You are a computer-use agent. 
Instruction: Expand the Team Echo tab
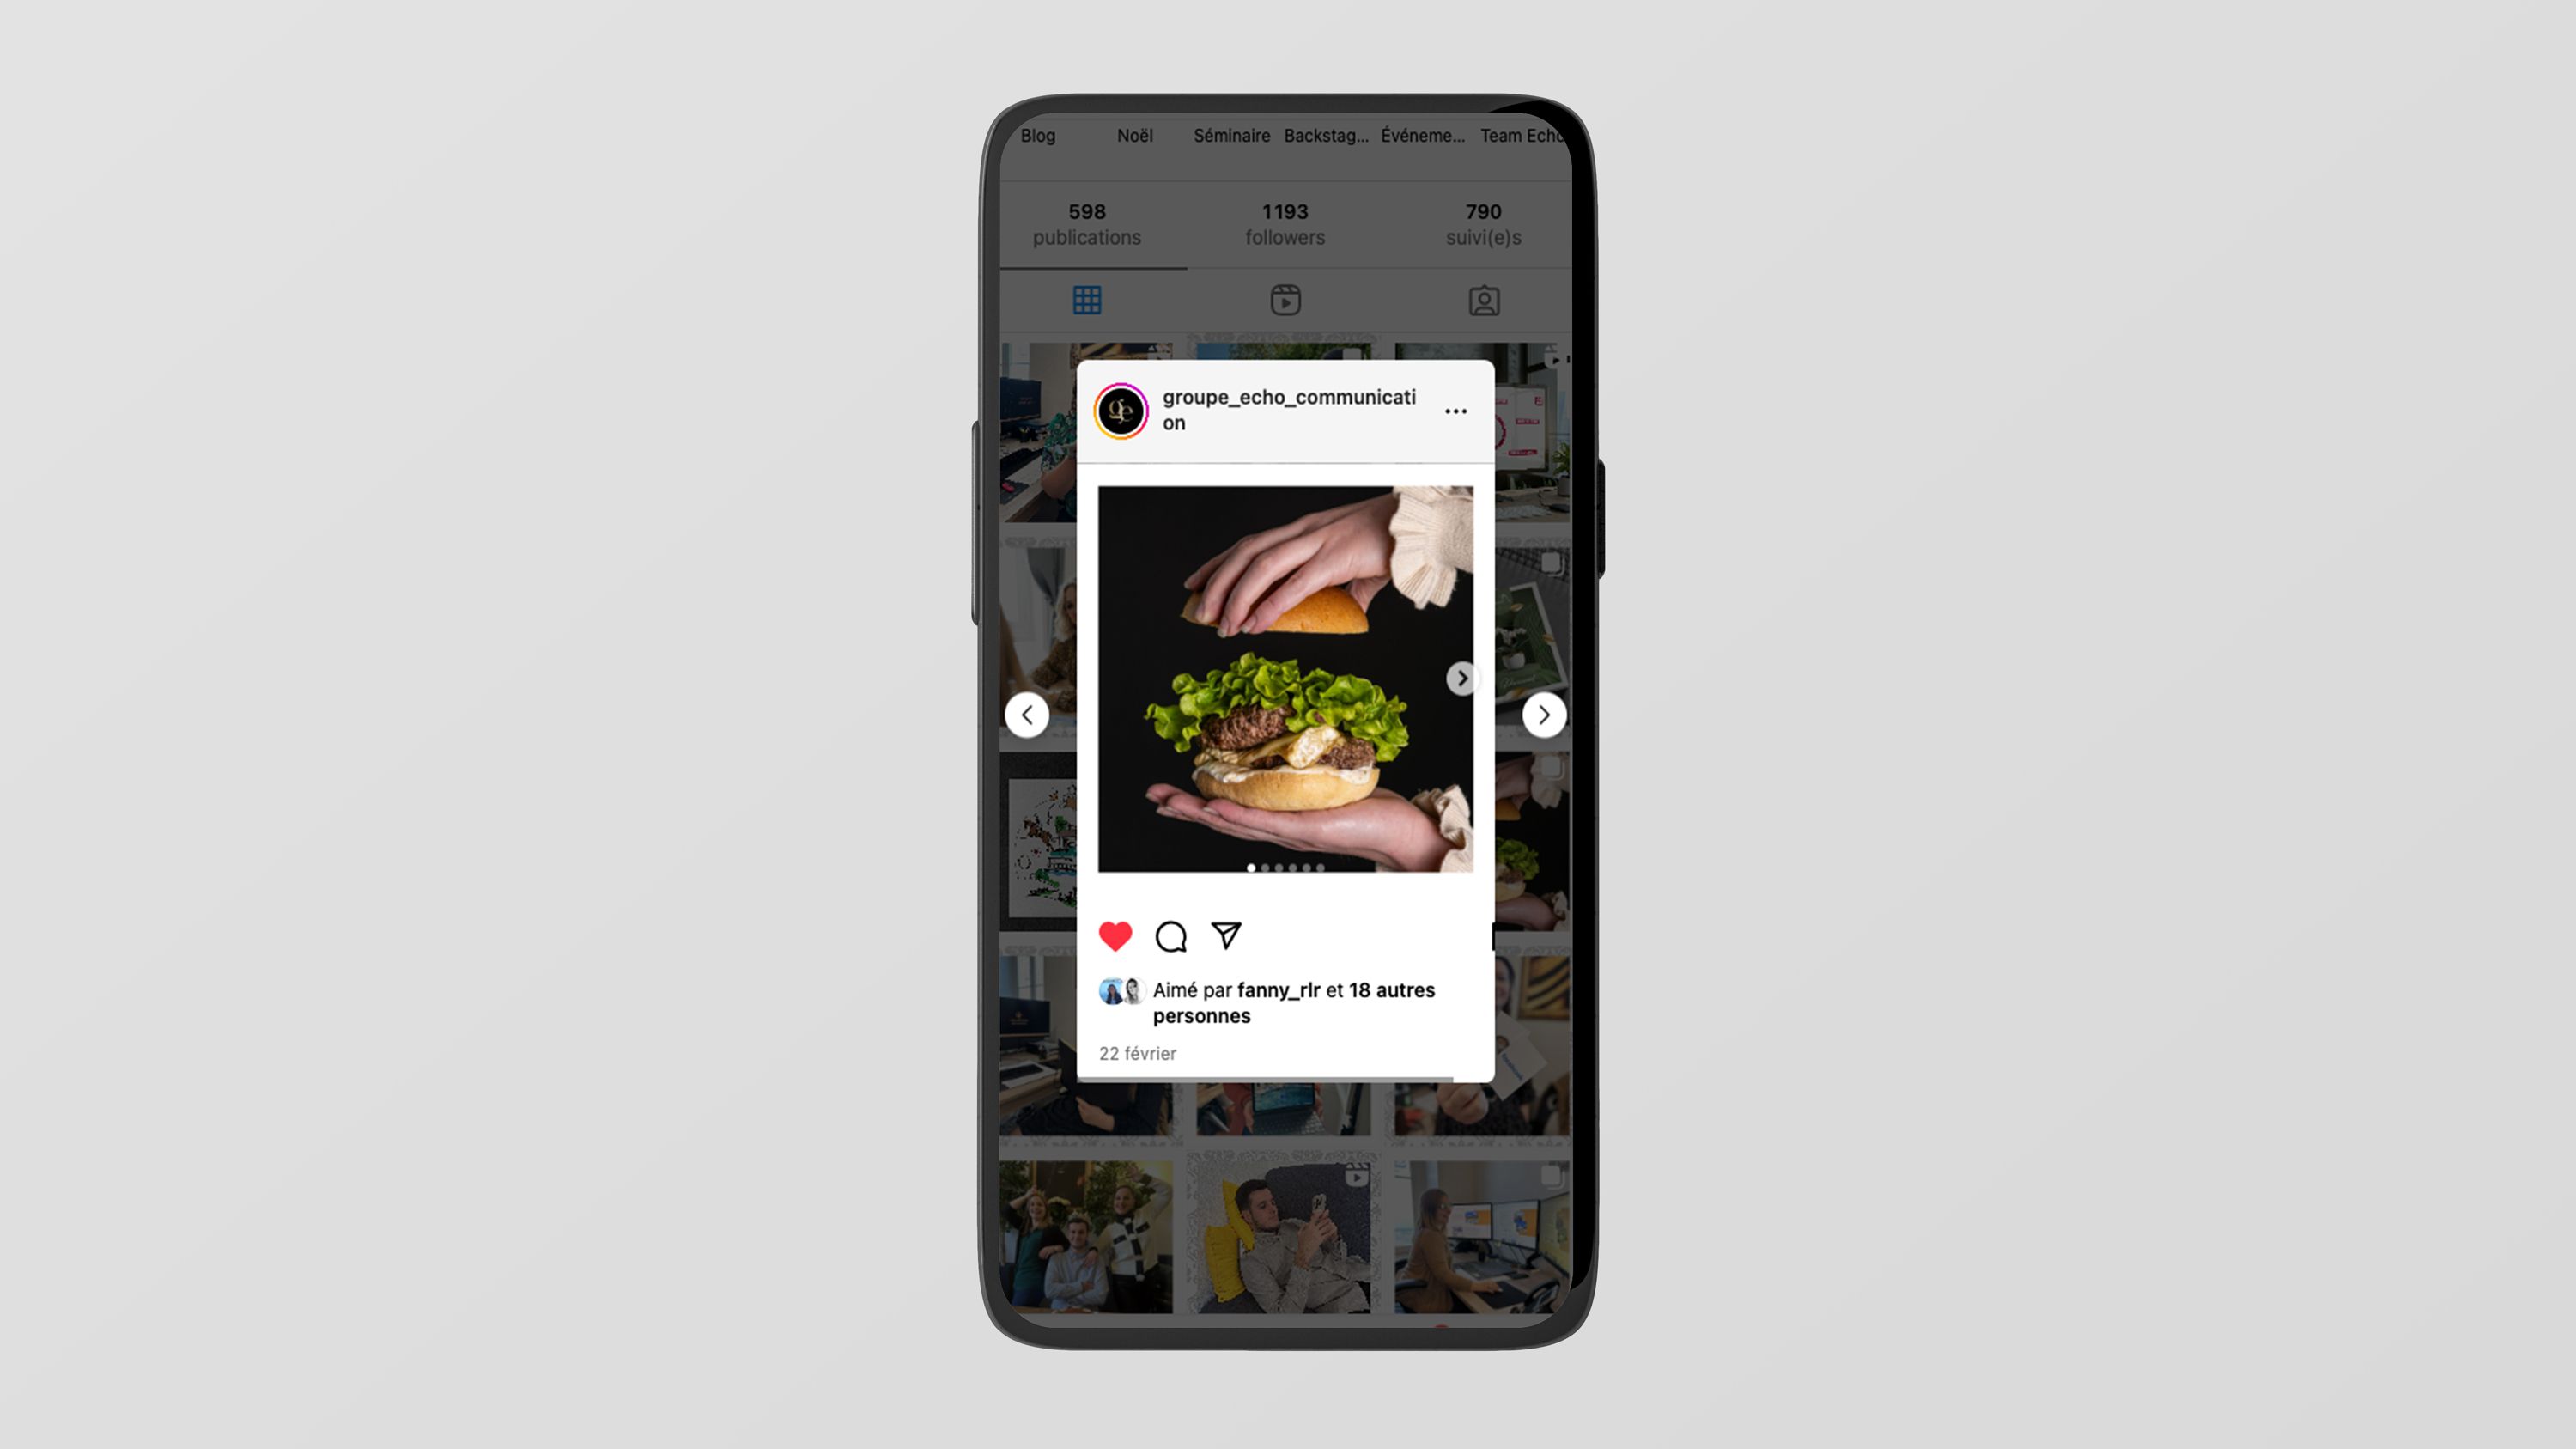(1522, 135)
